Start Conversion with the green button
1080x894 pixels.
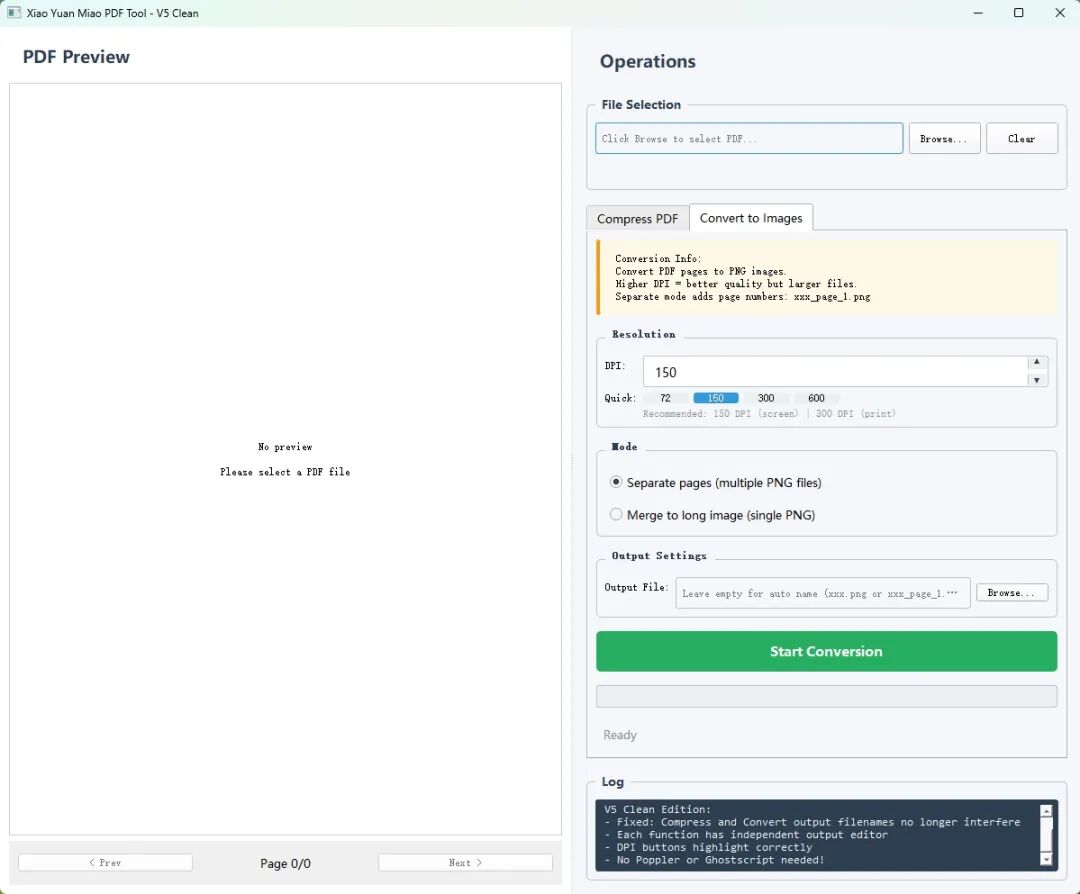pyautogui.click(x=826, y=651)
